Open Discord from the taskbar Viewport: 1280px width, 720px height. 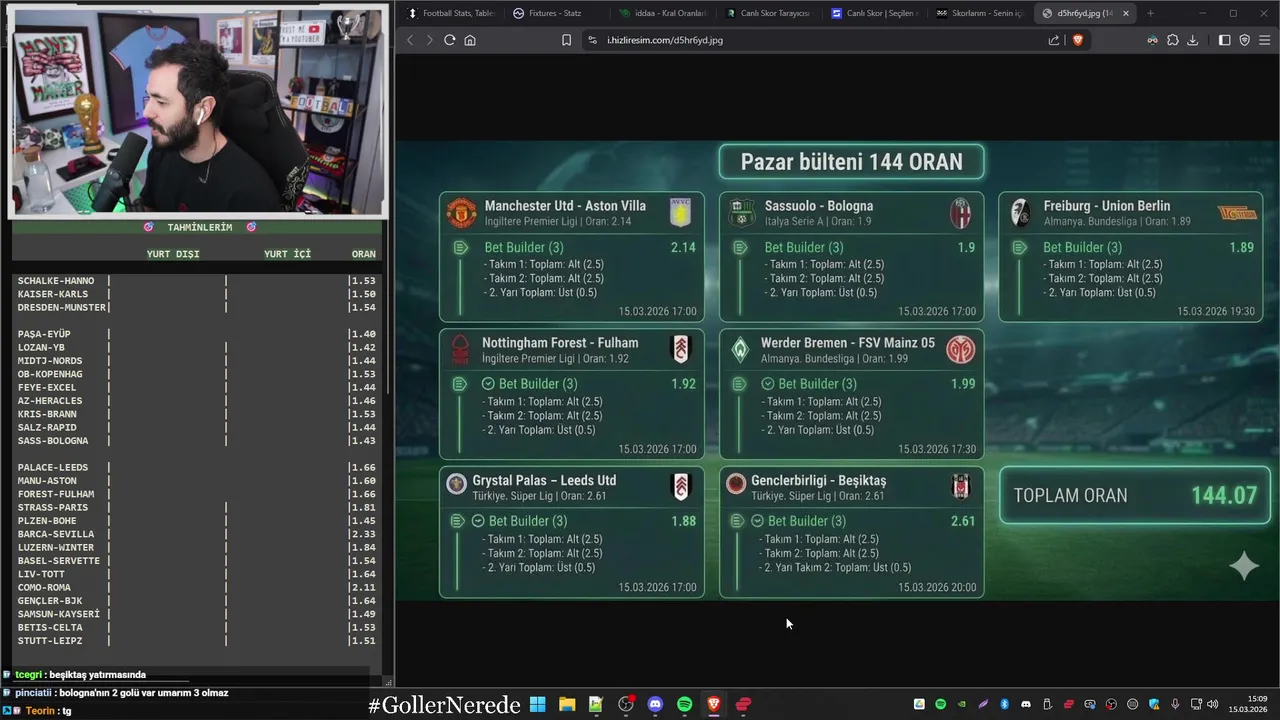[x=655, y=704]
